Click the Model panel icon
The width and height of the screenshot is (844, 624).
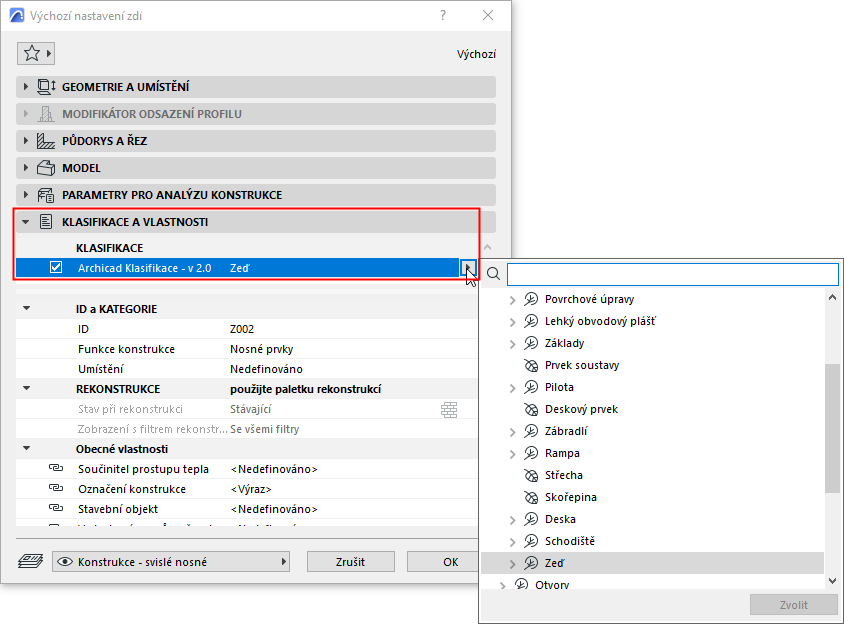click(46, 168)
